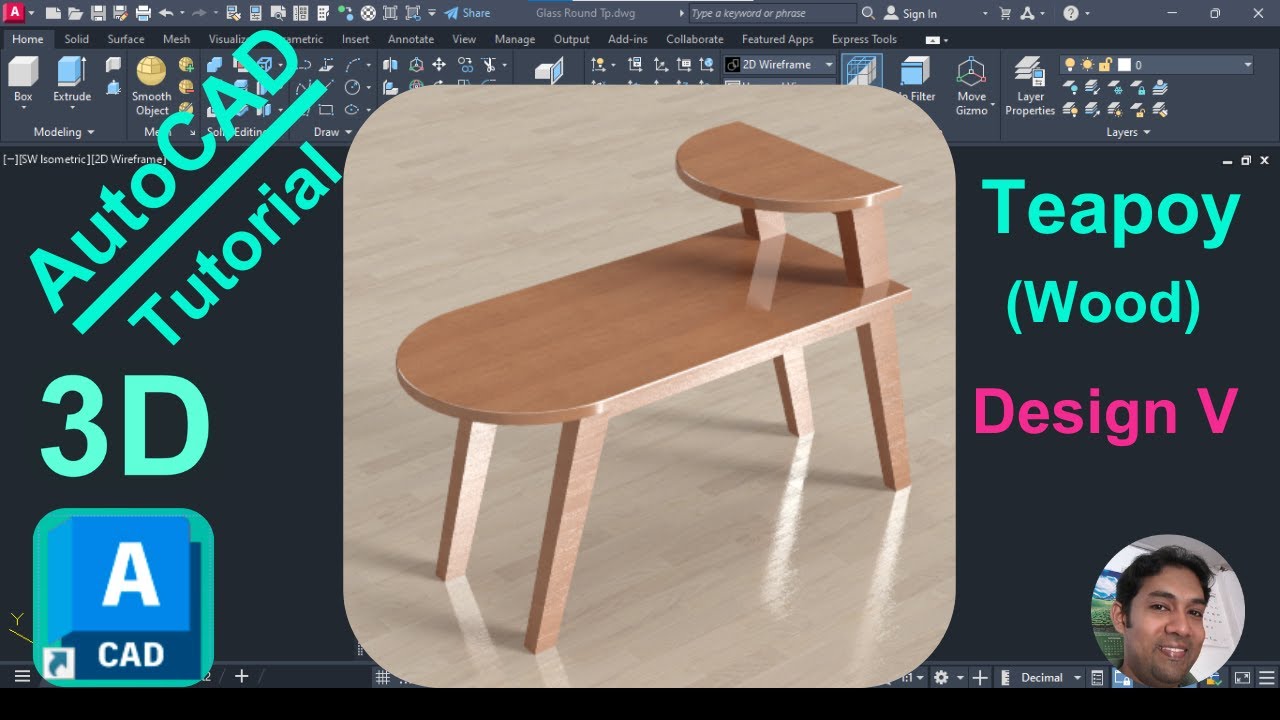This screenshot has height=720, width=1280.
Task: Open the Box tool dropdown arrow
Action: click(23, 108)
